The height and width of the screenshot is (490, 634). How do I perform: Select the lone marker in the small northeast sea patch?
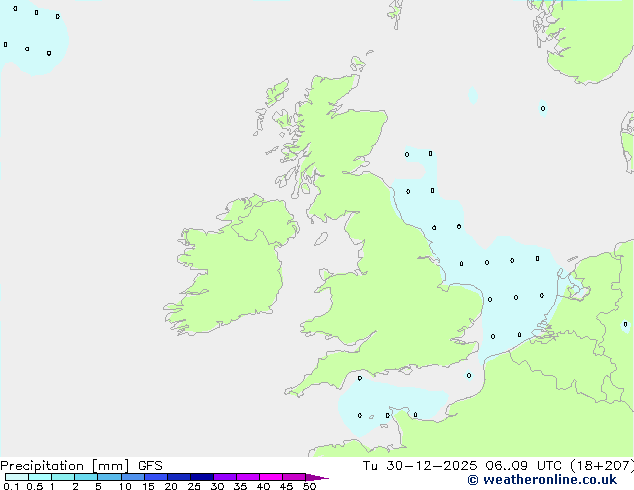(x=543, y=109)
